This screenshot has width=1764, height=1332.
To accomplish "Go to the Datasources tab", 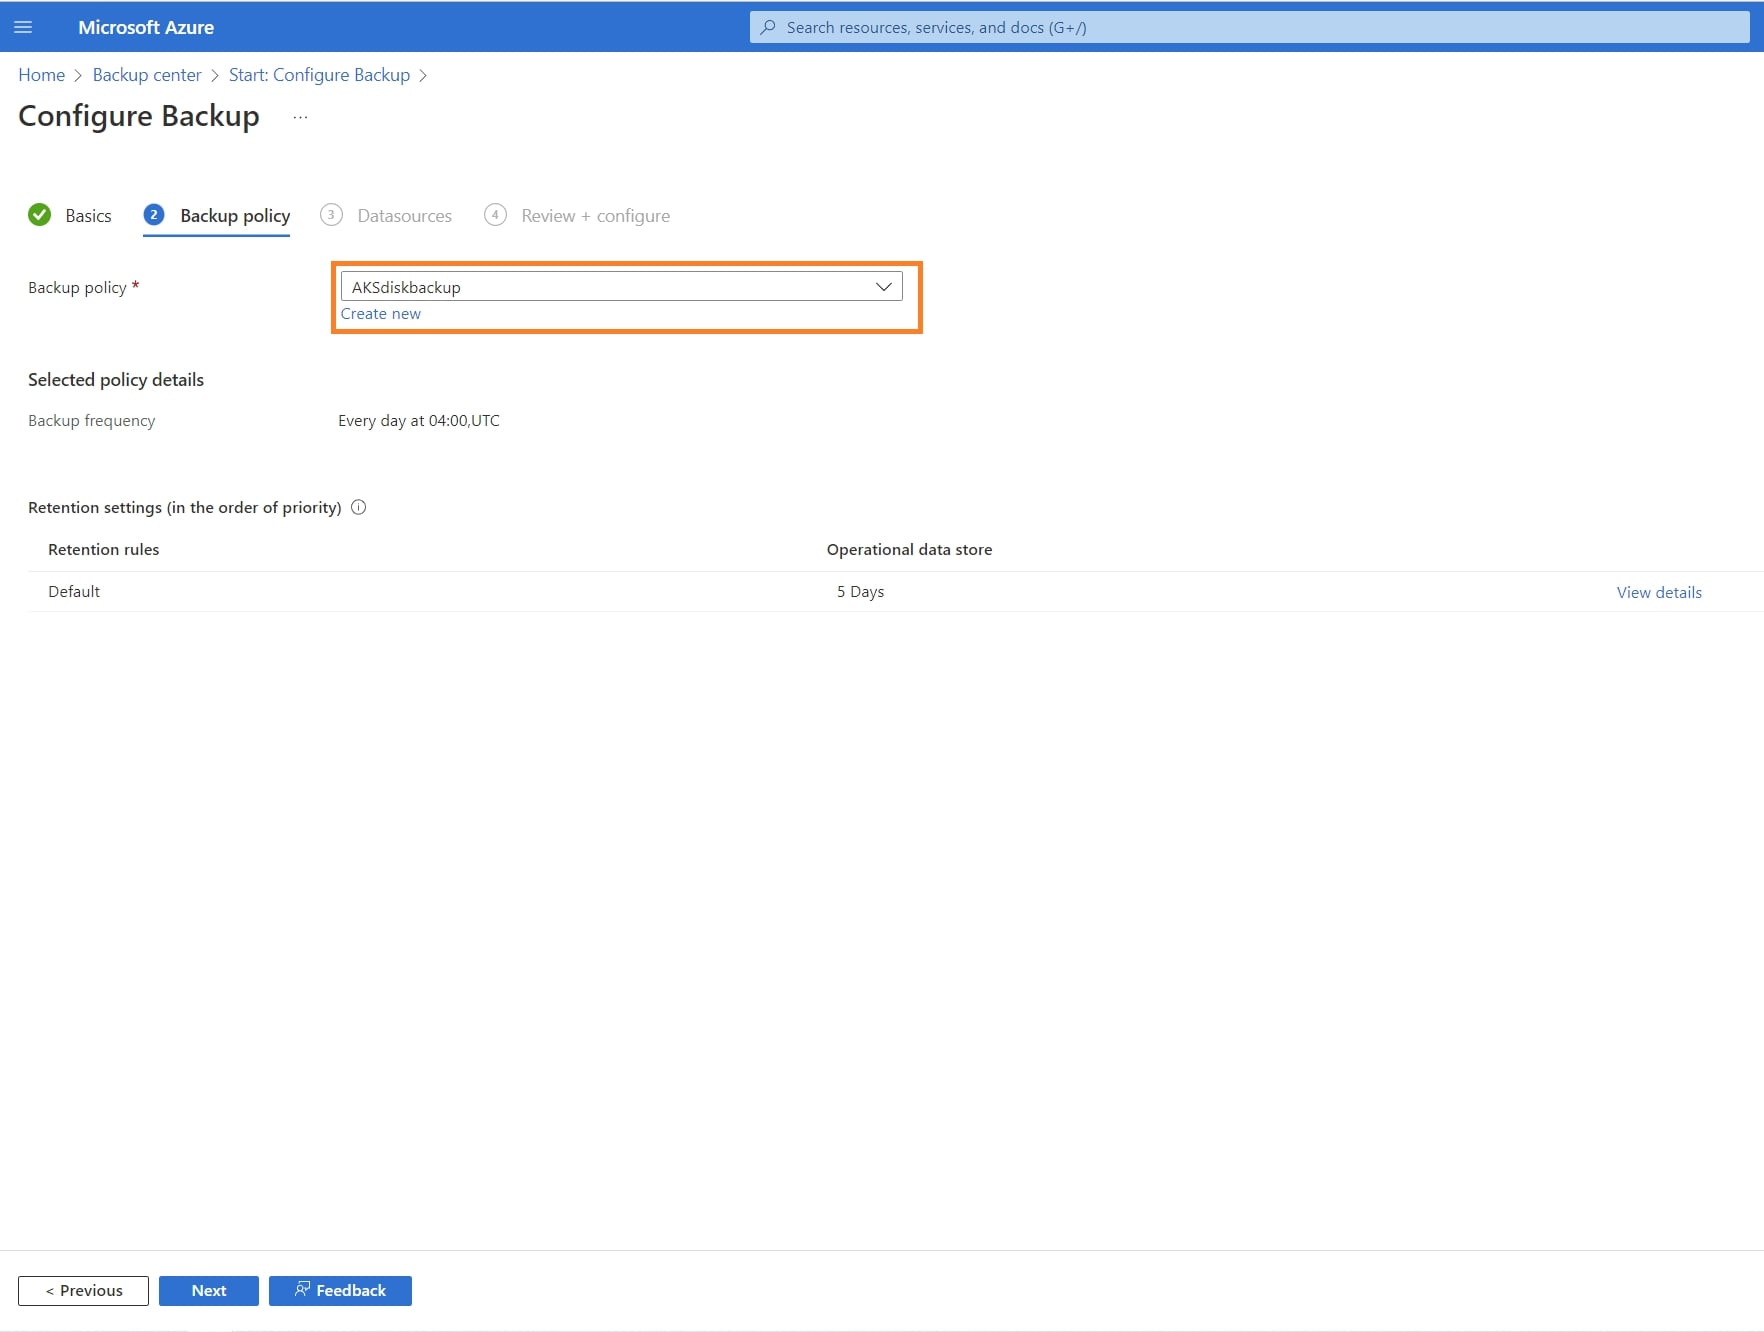I will 404,215.
